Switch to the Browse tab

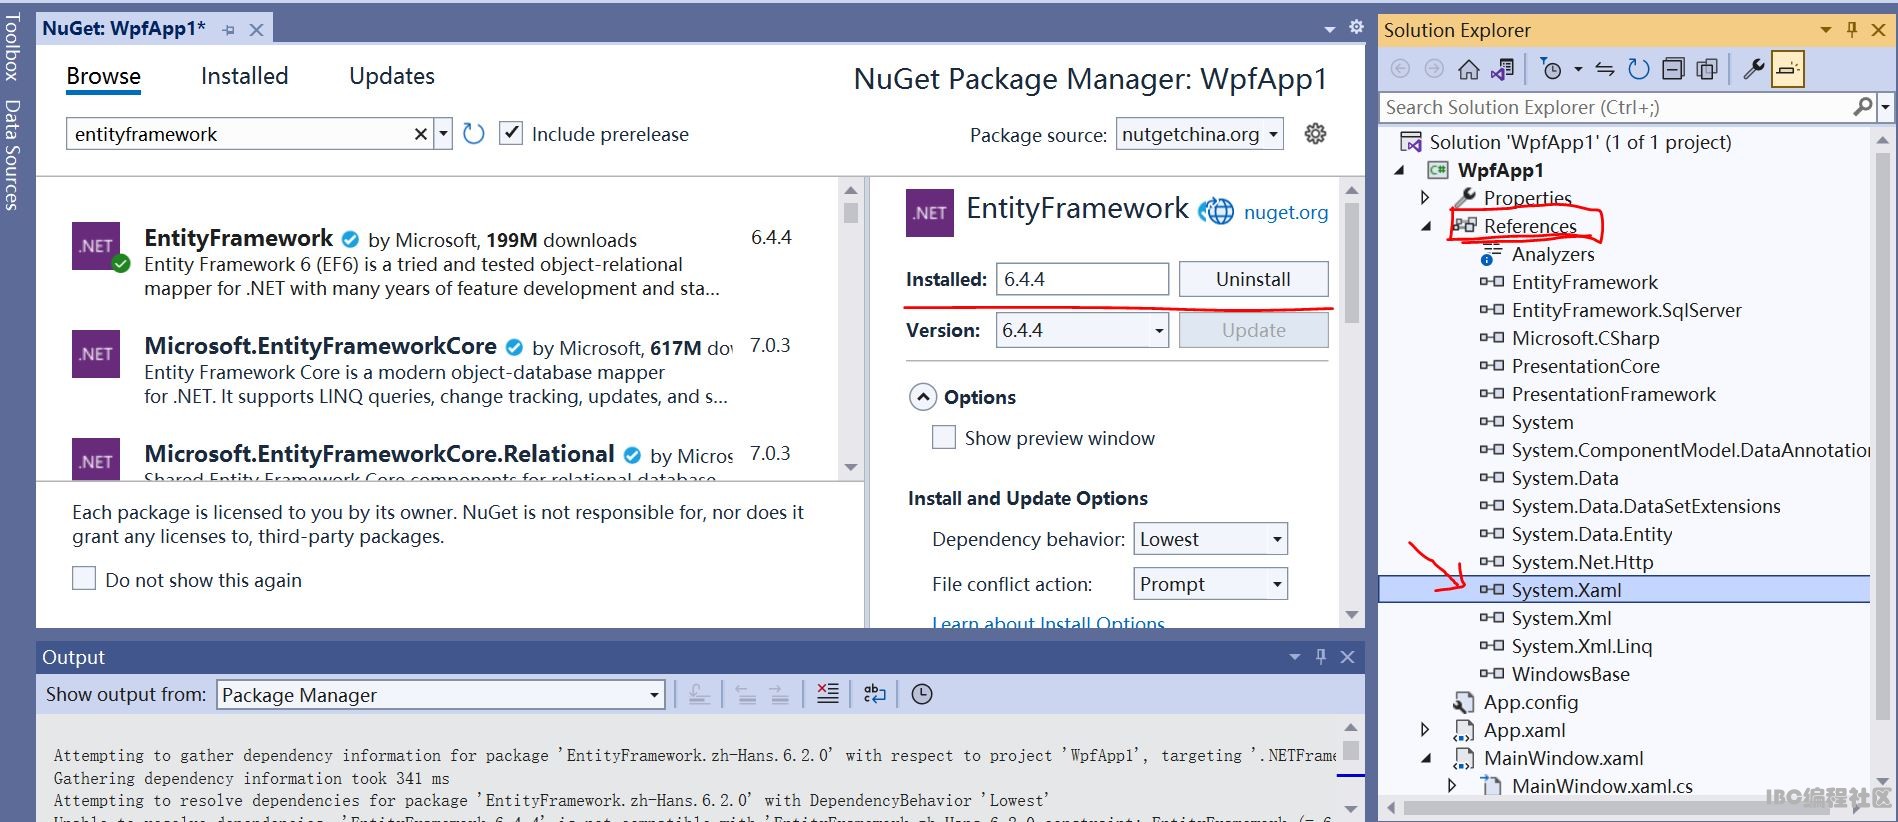(103, 76)
